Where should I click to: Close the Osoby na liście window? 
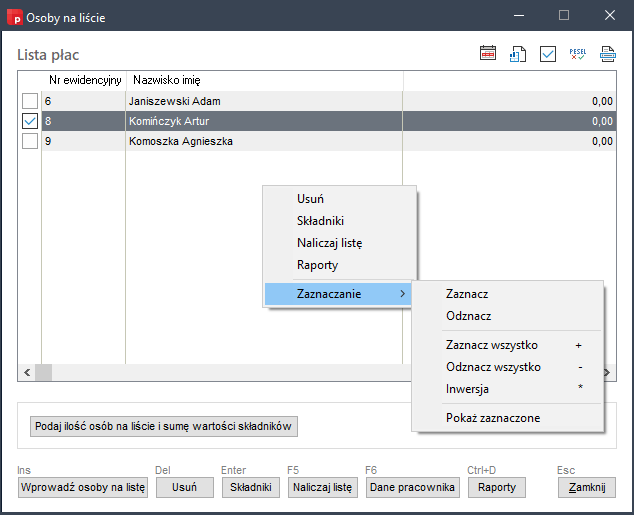[610, 15]
